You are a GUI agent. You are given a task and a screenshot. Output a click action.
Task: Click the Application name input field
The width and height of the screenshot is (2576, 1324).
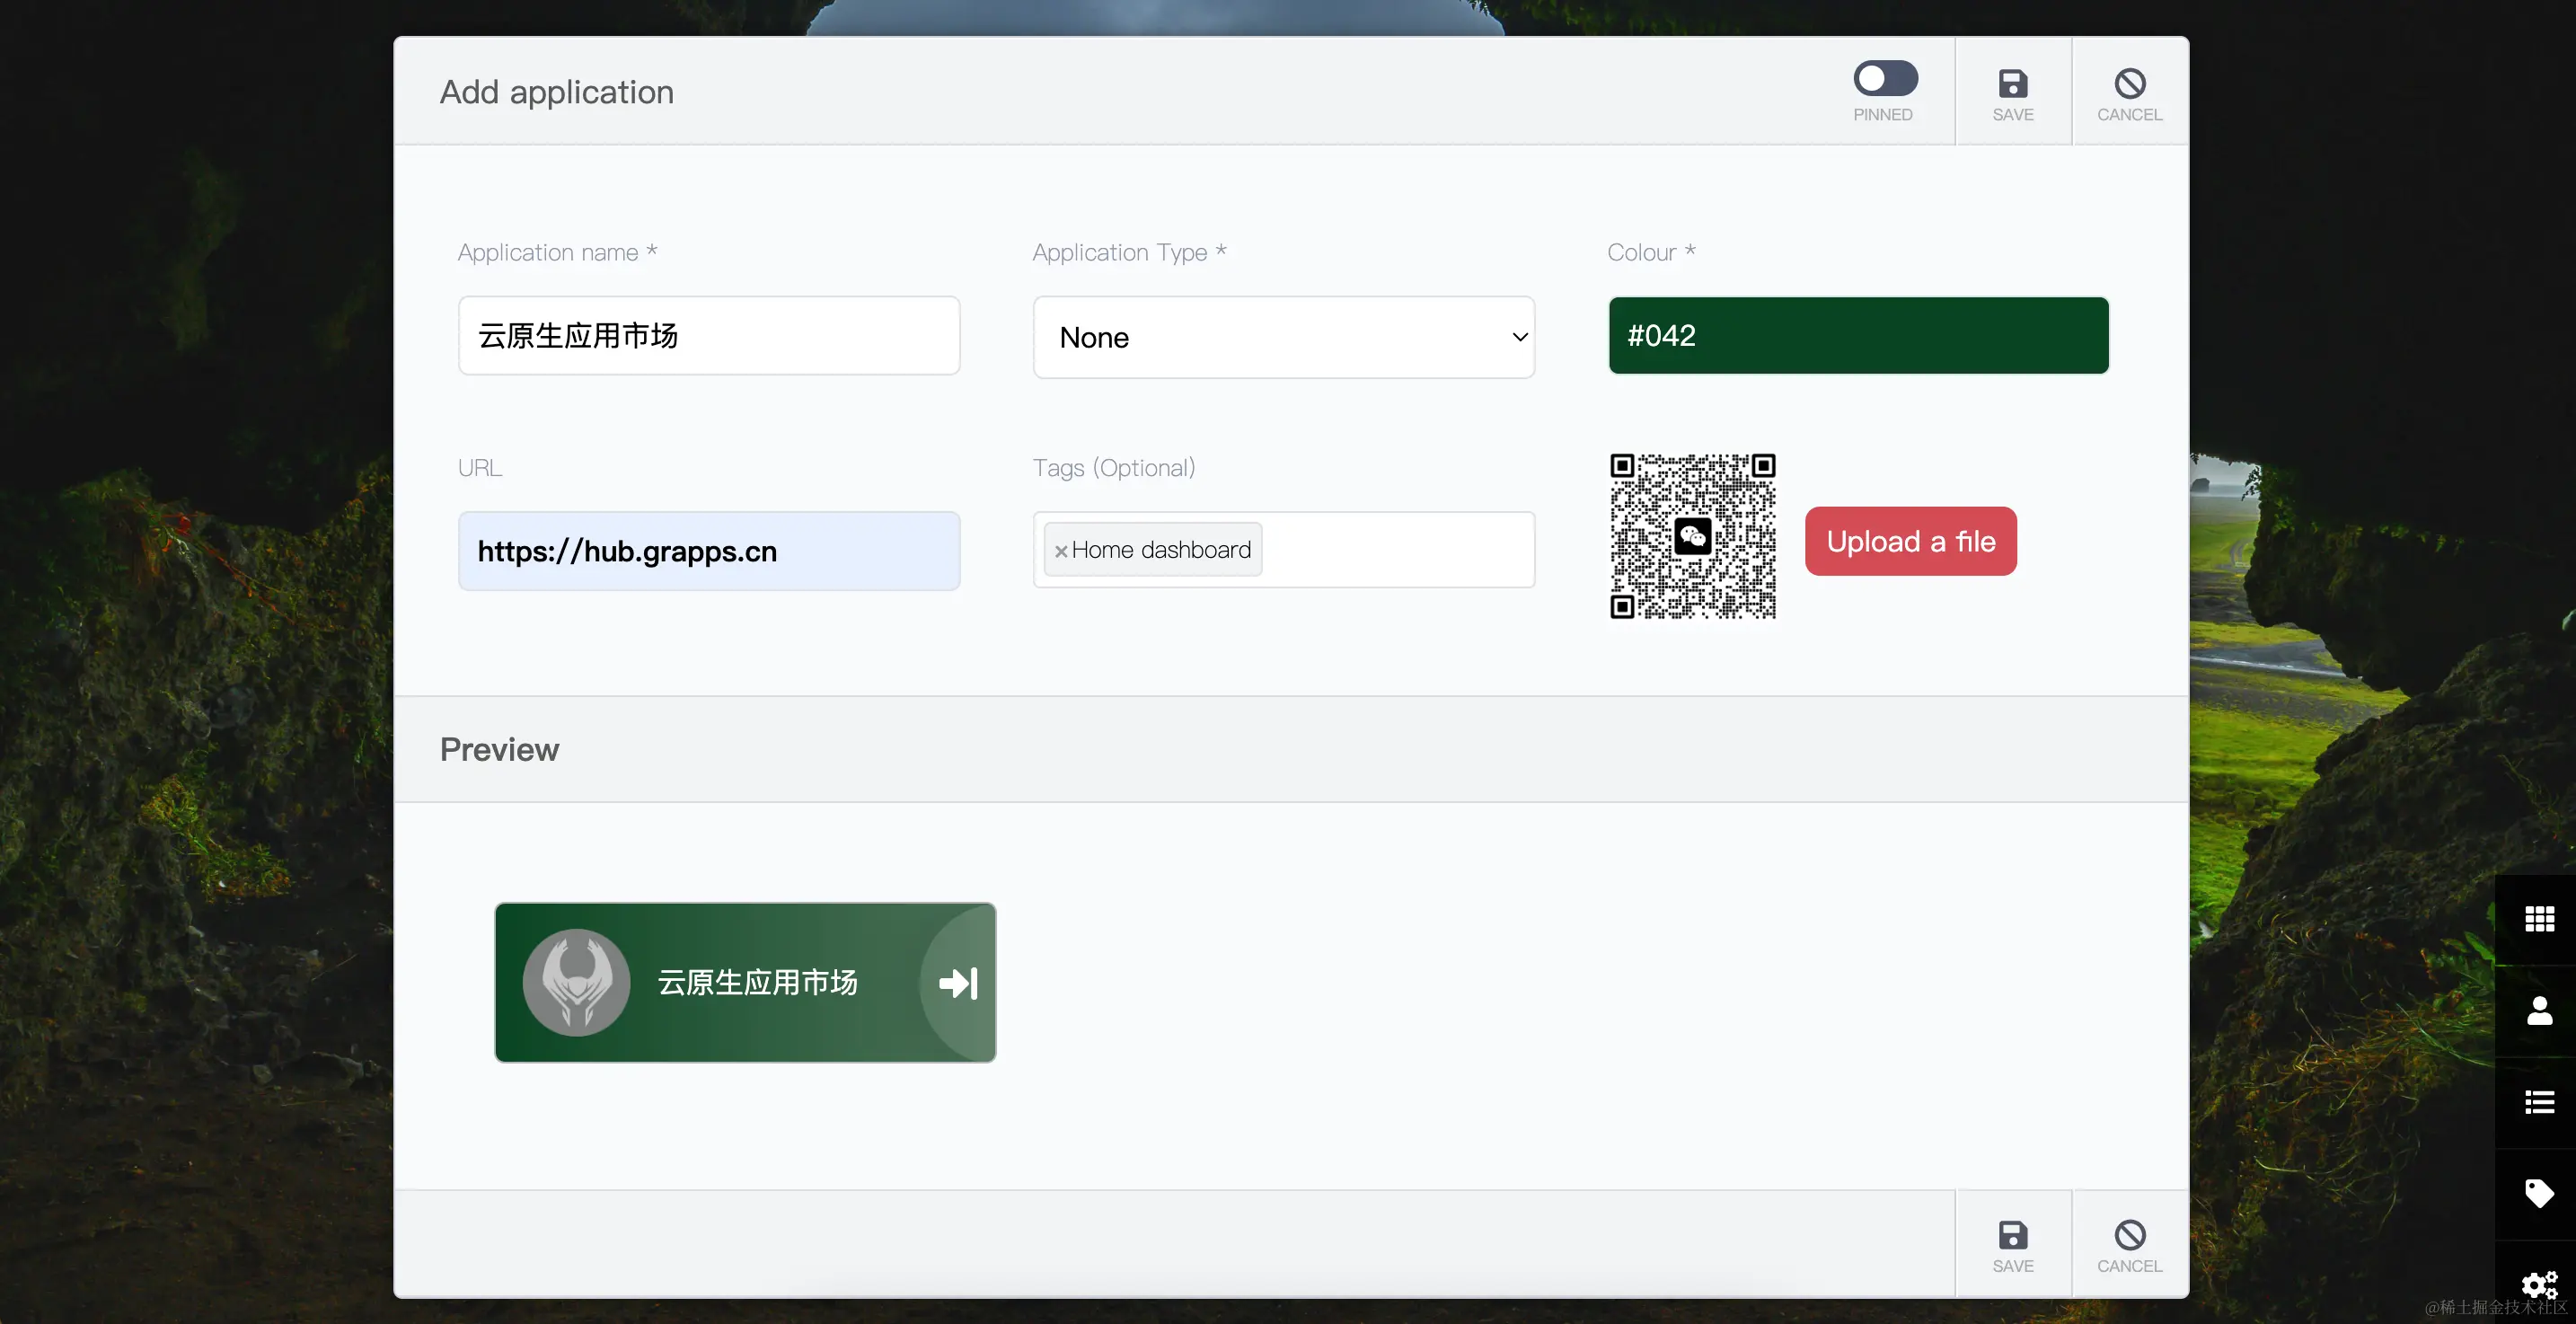coord(709,335)
